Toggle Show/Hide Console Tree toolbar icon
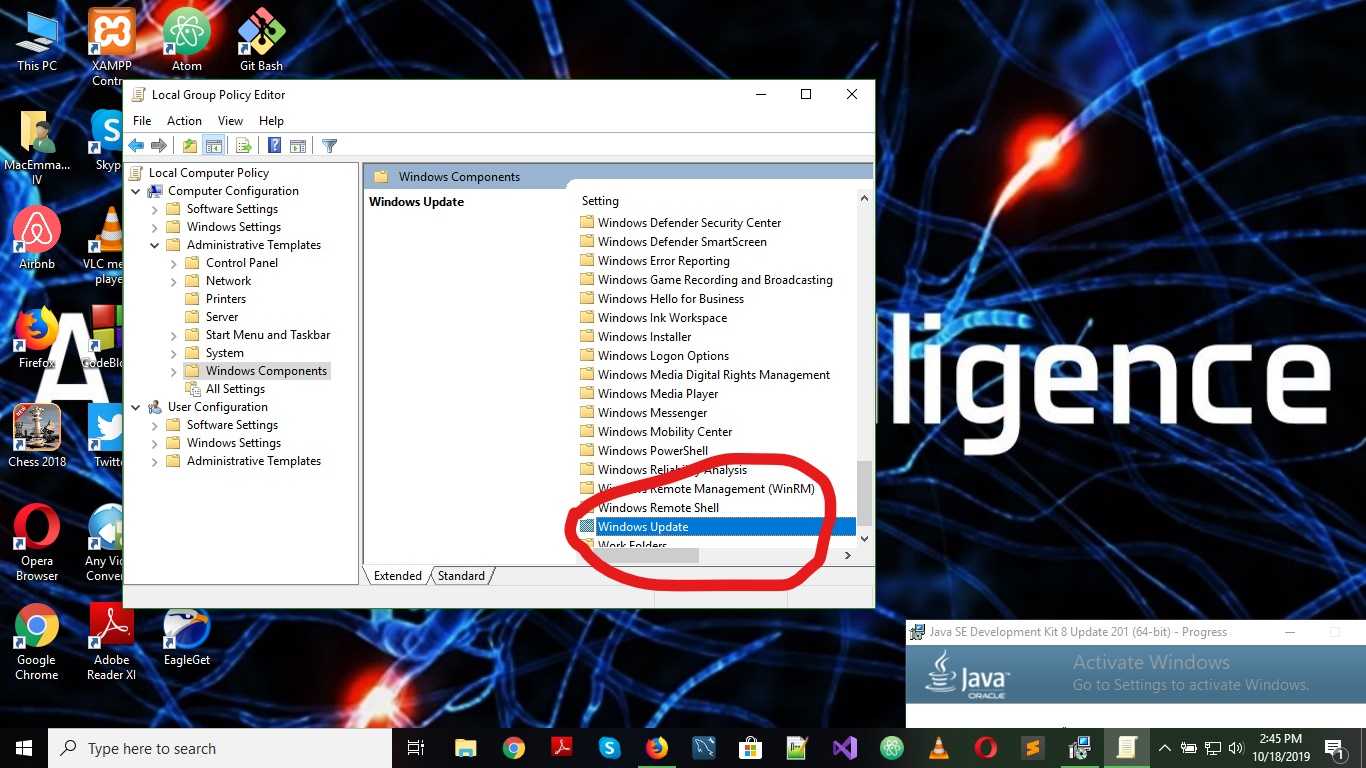The width and height of the screenshot is (1366, 768). [213, 146]
